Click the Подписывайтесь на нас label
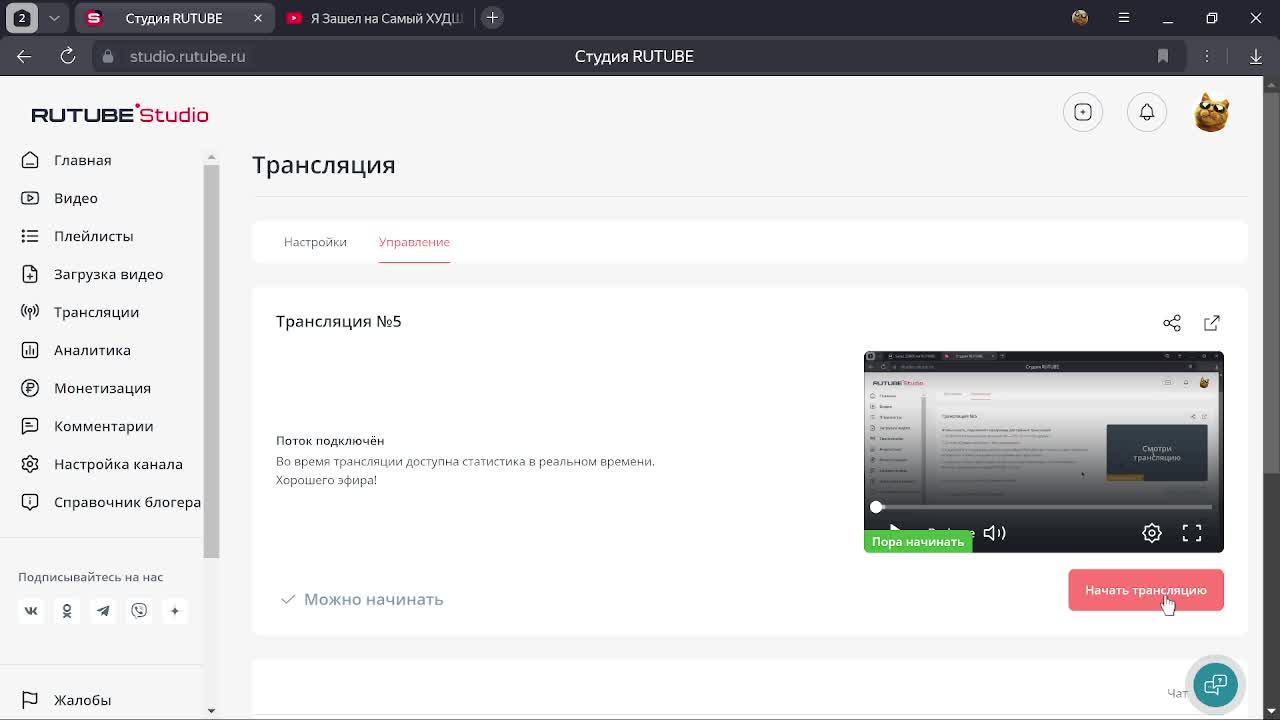This screenshot has width=1280, height=720. coord(90,577)
